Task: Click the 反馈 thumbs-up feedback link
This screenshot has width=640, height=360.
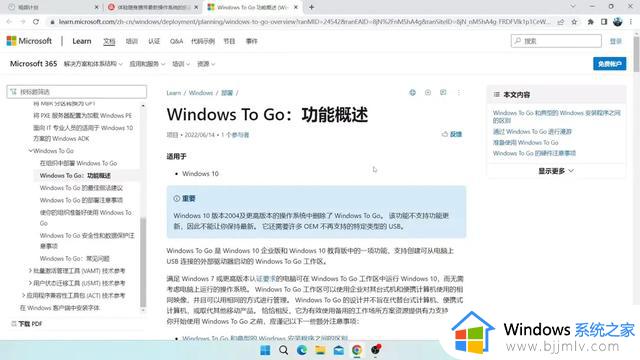Action: pos(452,134)
